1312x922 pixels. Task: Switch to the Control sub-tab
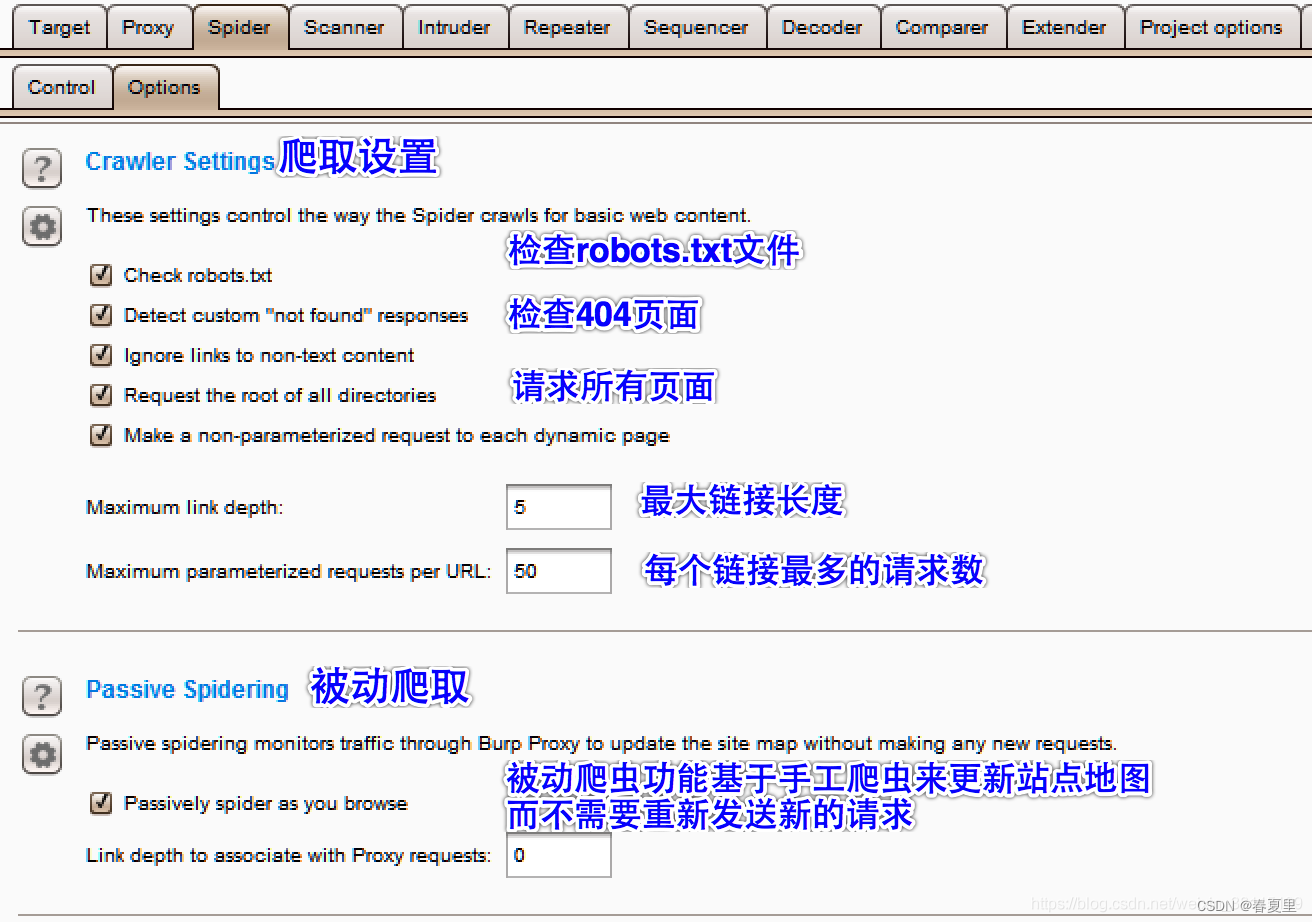(62, 87)
